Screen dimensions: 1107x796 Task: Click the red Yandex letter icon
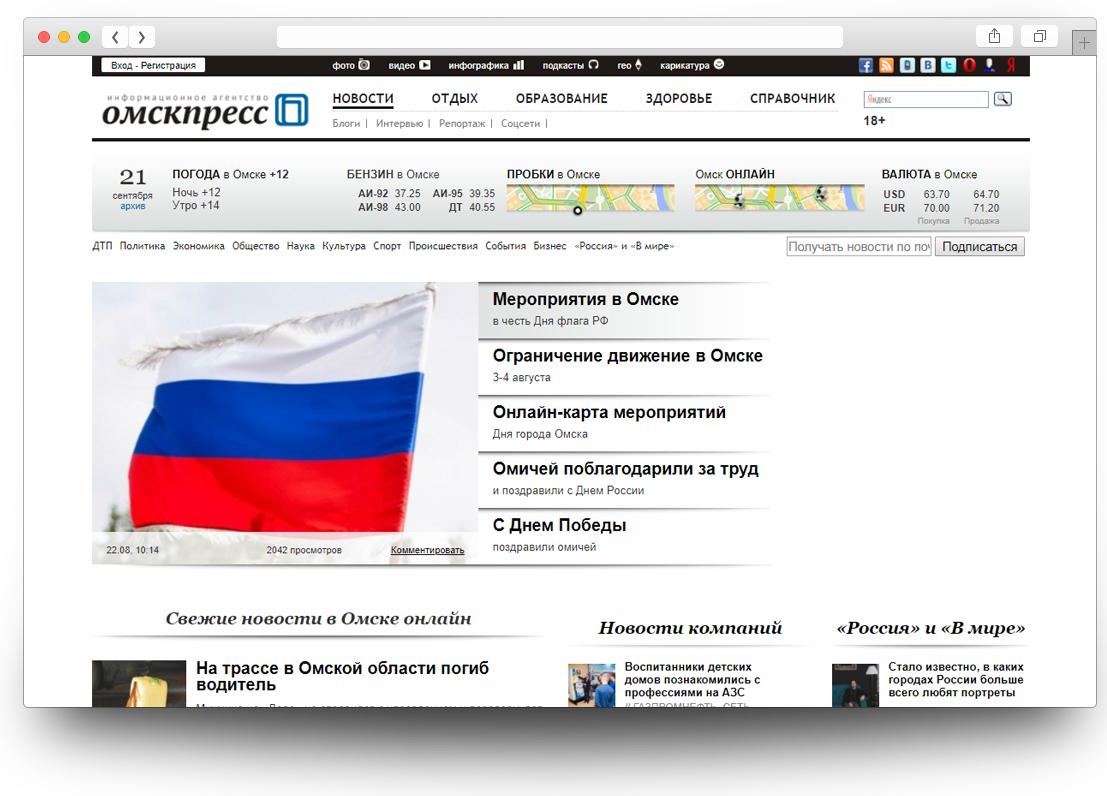pos(1011,66)
